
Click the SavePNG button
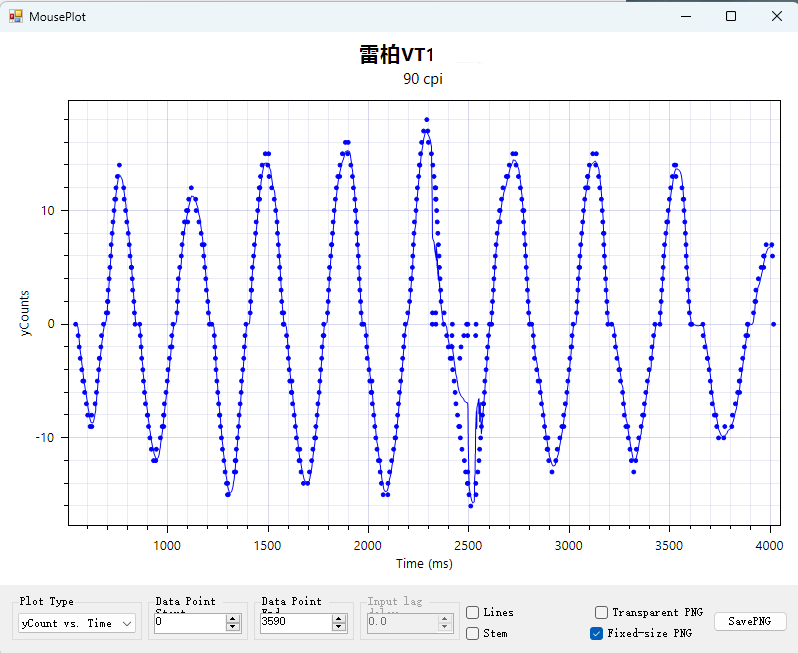tap(750, 621)
